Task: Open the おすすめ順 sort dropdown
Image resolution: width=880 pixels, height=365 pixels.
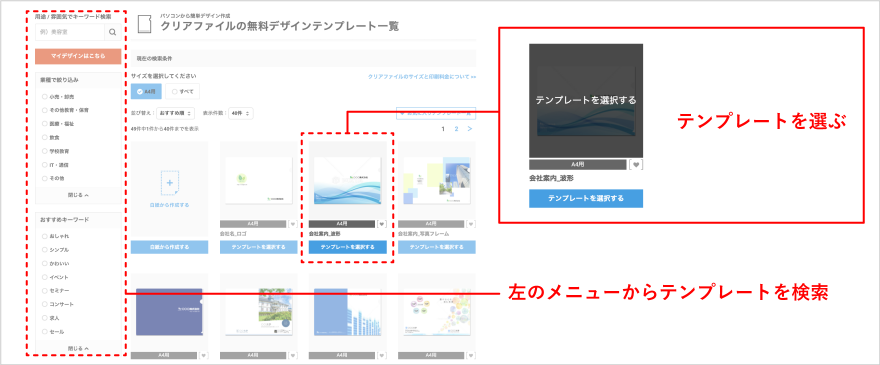Action: click(176, 113)
